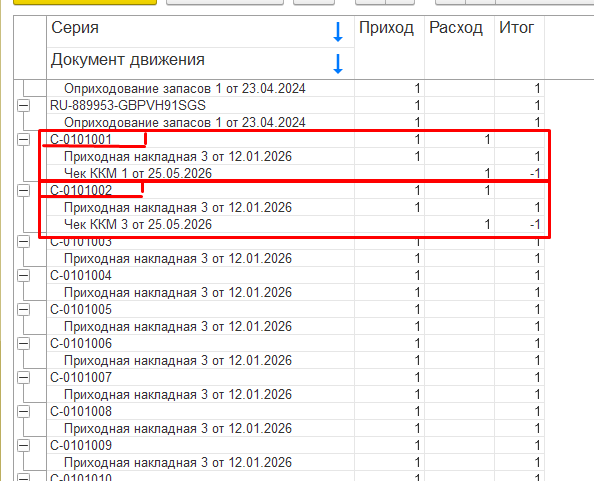Collapse the C-0101005 series group
594x481 pixels.
[x=23, y=309]
